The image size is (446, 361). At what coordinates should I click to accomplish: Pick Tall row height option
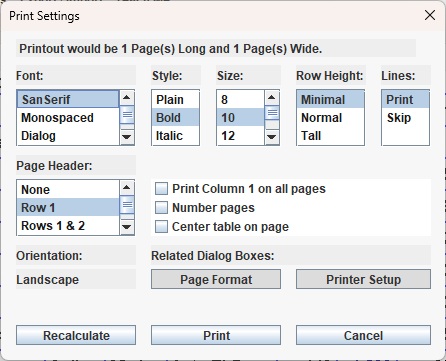330,136
